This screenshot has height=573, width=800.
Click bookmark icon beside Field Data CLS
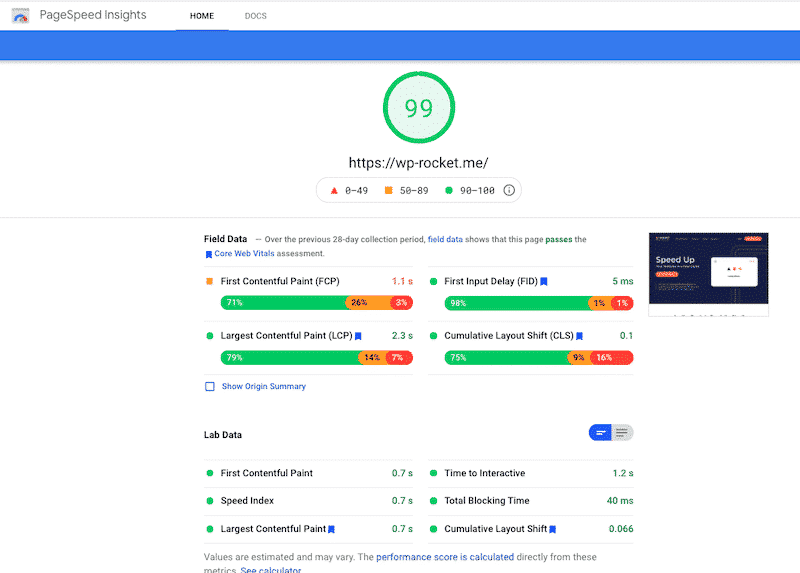[579, 336]
